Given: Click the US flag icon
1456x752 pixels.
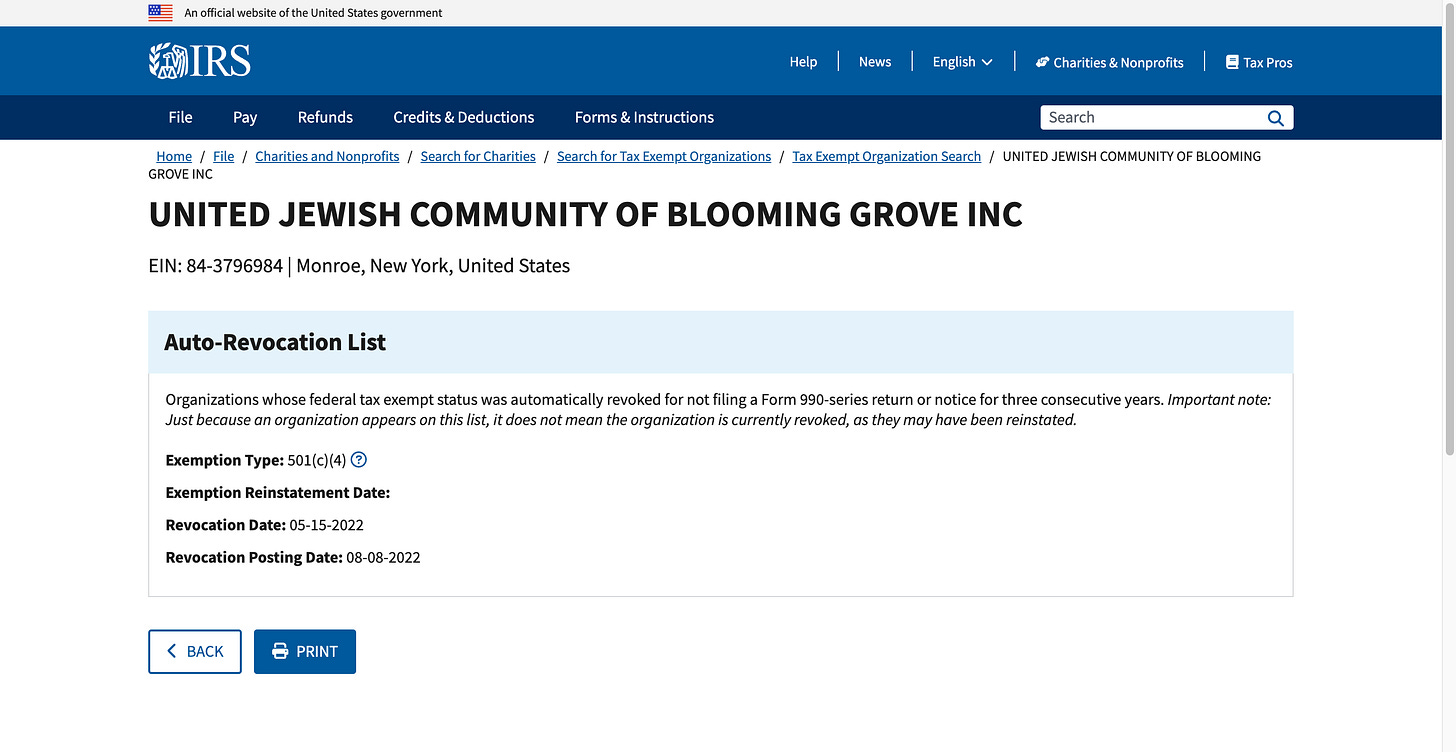Looking at the screenshot, I should pos(160,13).
